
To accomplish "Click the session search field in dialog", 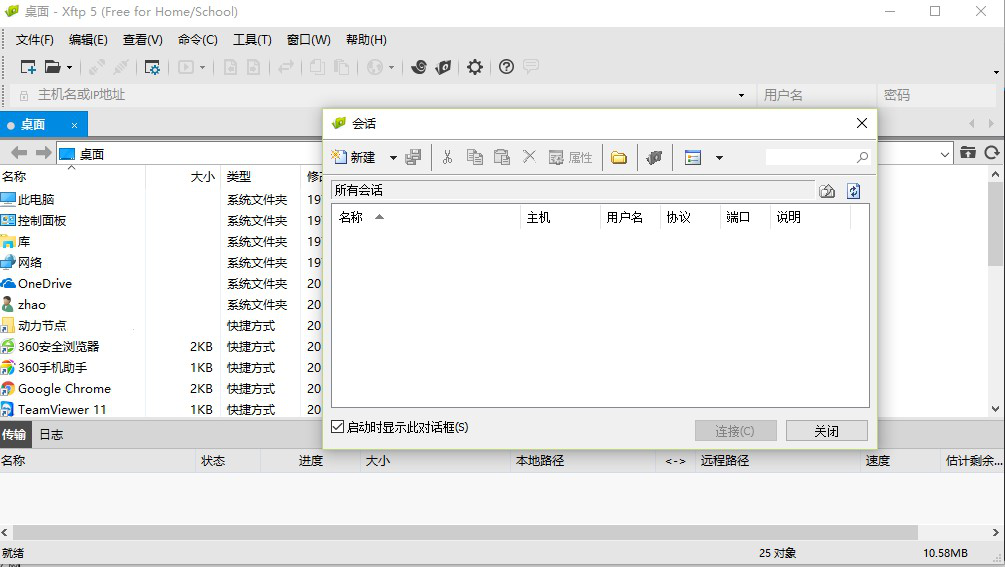I will pyautogui.click(x=810, y=157).
